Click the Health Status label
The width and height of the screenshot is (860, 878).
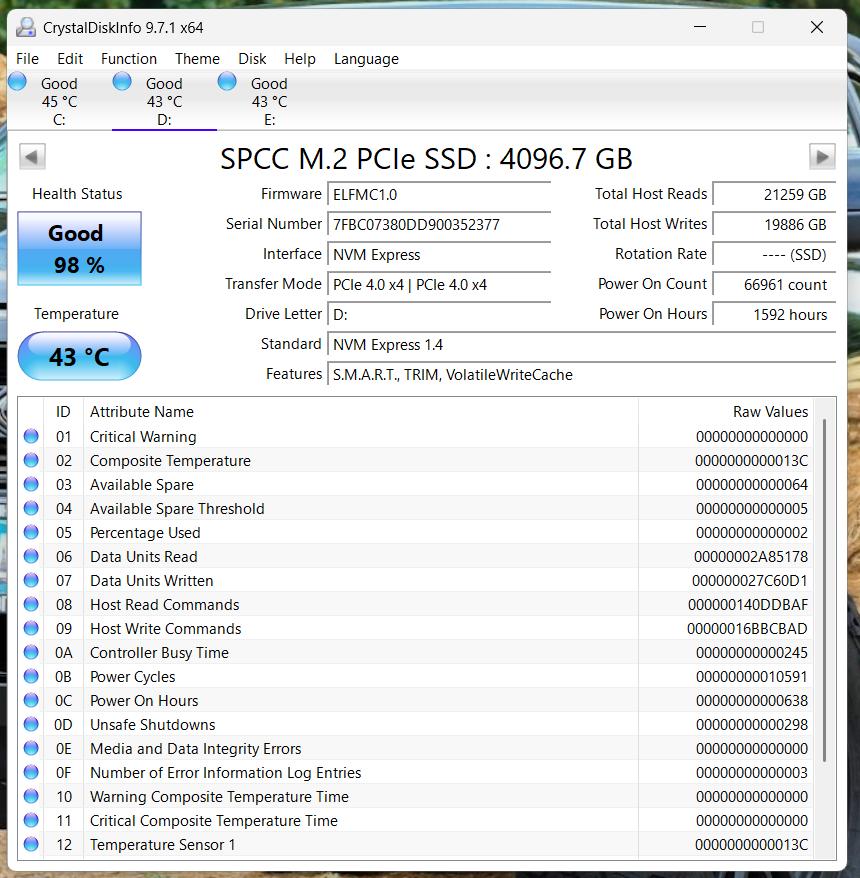tap(77, 194)
